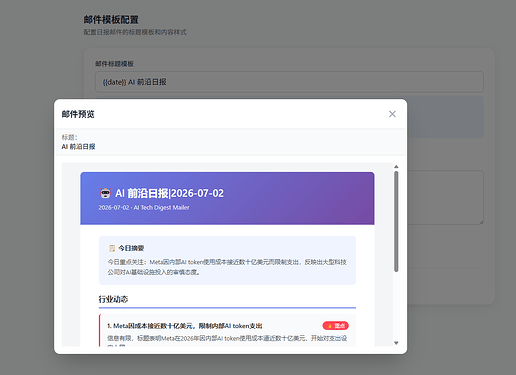Viewport: 516px width, 375px height.
Task: Click the preview vertical scrollbar thumb
Action: 396,222
